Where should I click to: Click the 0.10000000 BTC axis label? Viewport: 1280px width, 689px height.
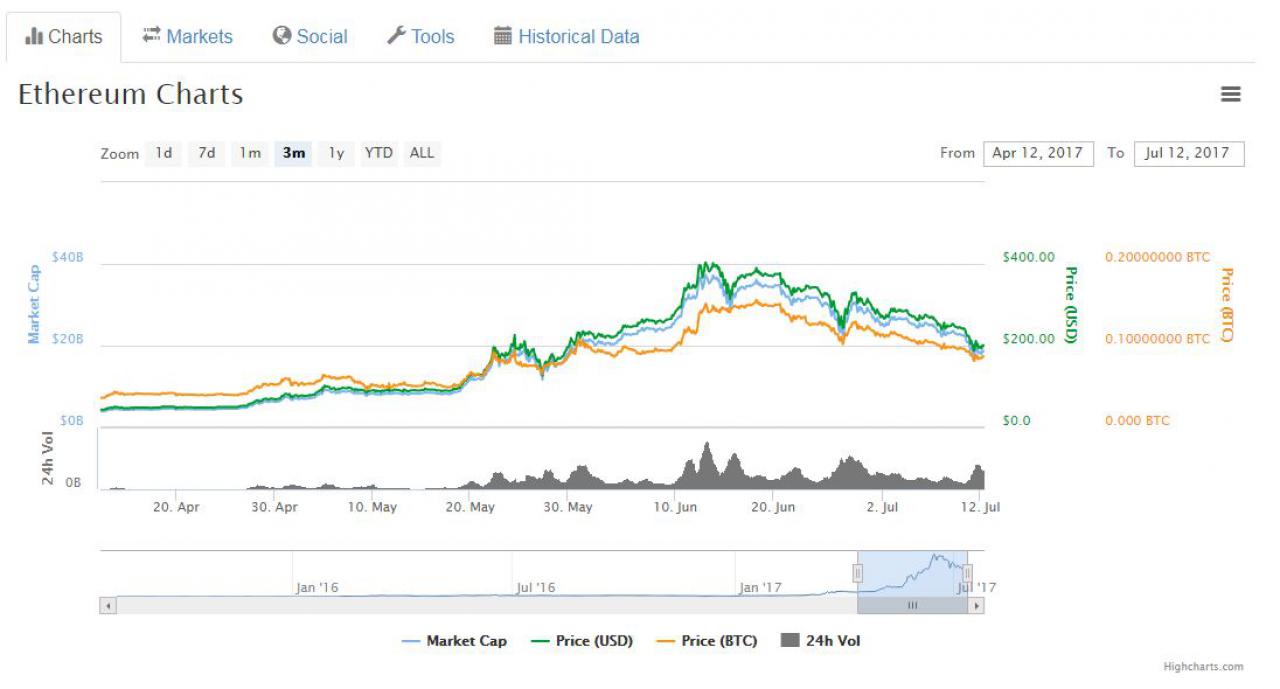1157,339
